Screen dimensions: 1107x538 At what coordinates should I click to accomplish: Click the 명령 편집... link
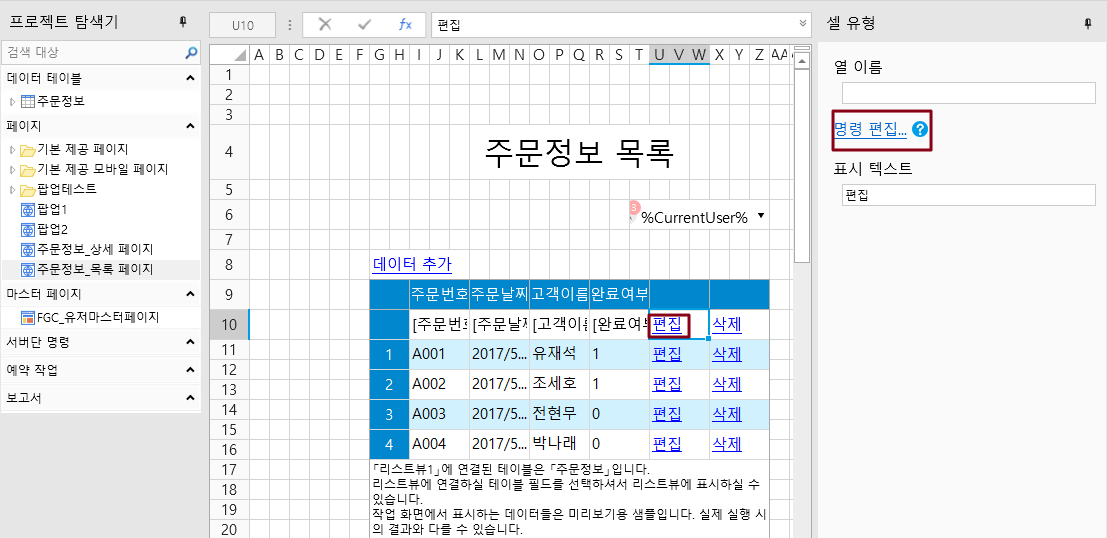click(x=870, y=129)
